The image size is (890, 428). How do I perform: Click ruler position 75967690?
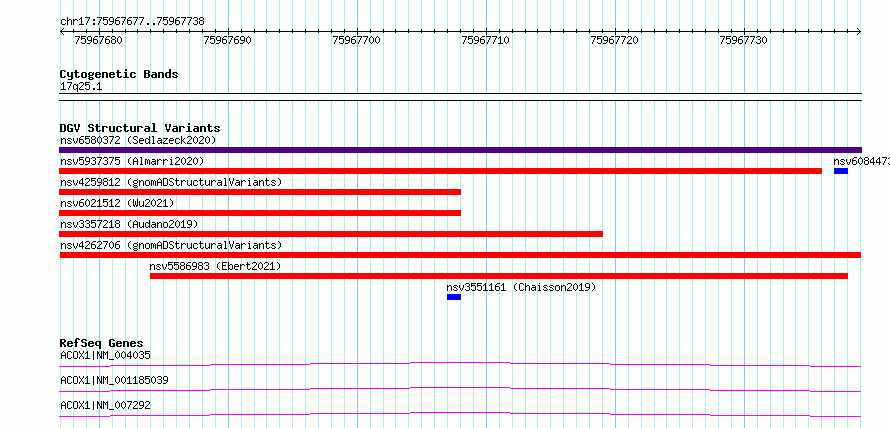point(227,40)
